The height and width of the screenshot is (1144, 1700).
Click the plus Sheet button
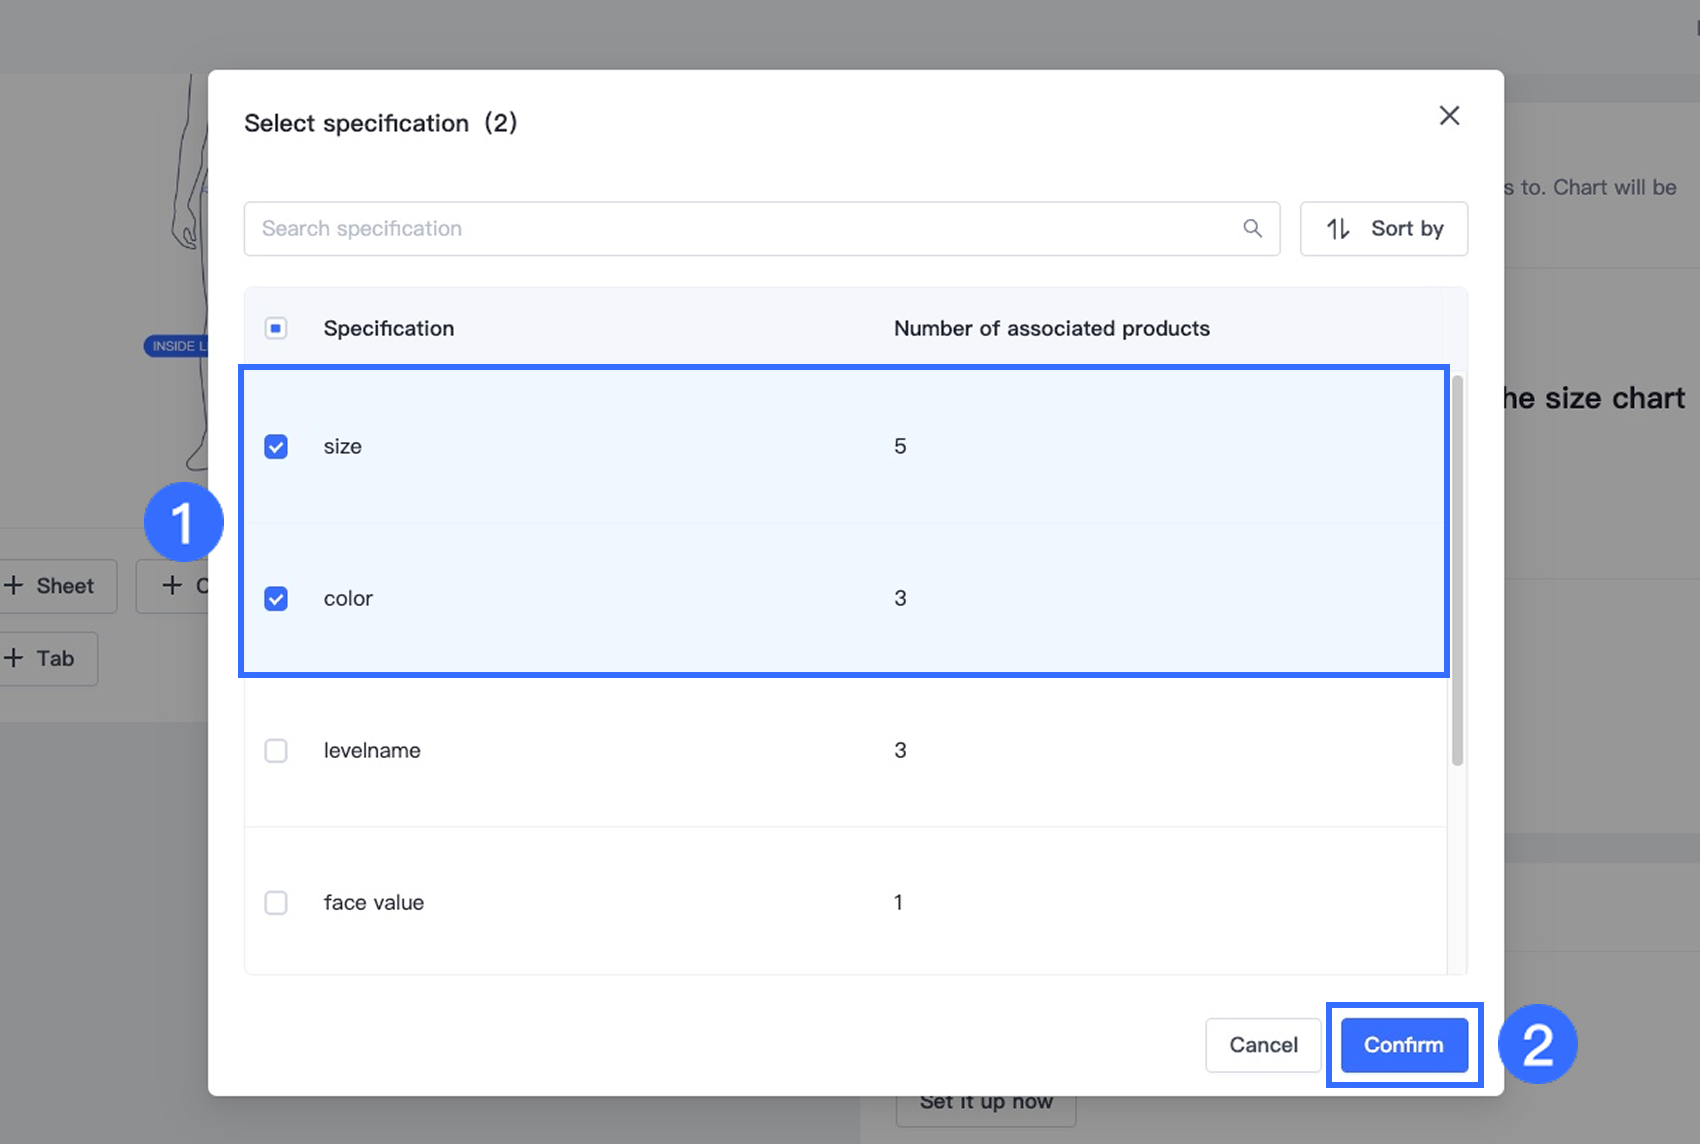pyautogui.click(x=52, y=586)
